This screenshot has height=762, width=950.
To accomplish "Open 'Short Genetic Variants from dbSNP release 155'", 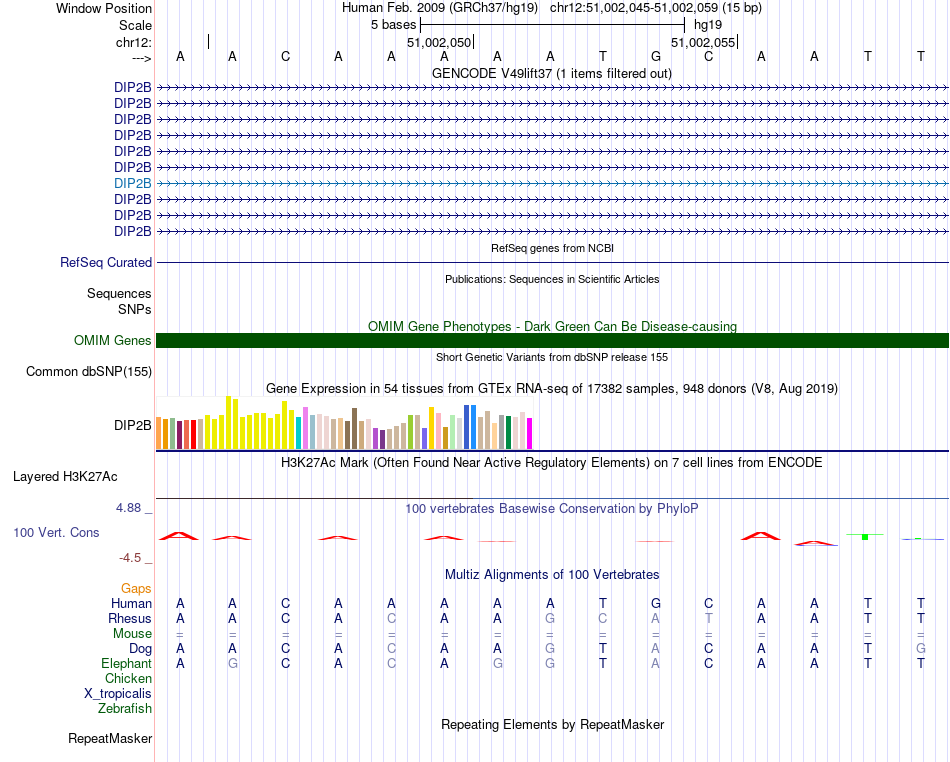I will coord(552,357).
